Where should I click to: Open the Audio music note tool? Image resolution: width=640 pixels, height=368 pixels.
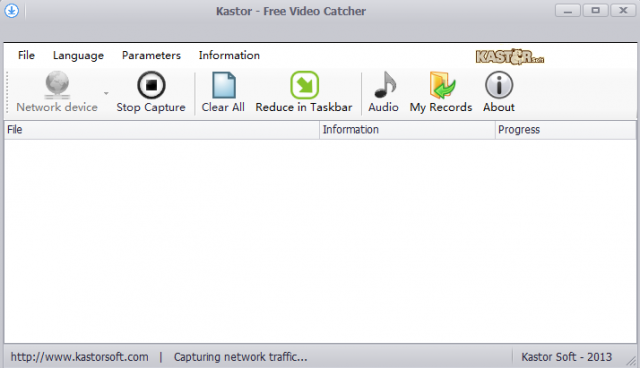384,92
